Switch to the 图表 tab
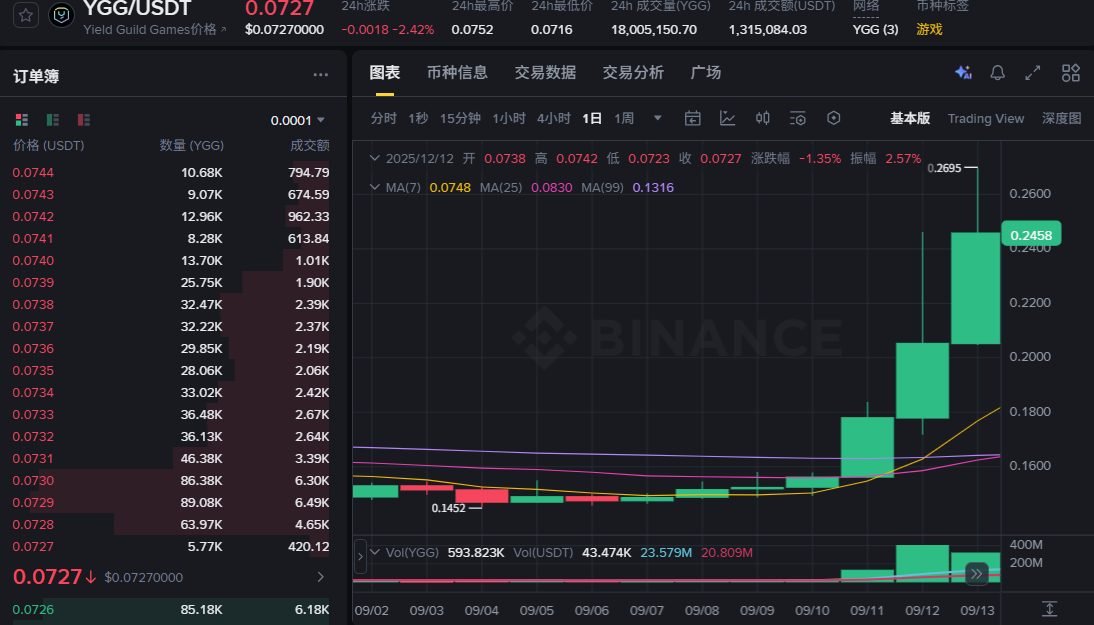The height and width of the screenshot is (625, 1094). click(384, 73)
